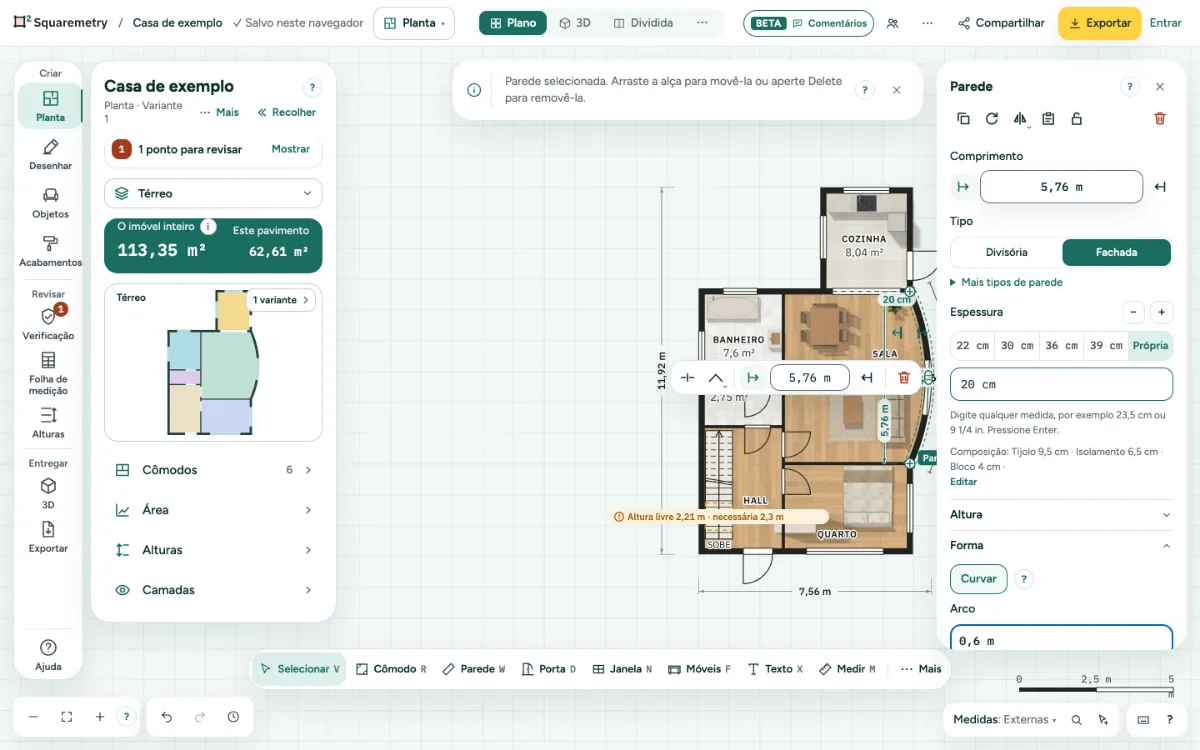Click the undo arrow icon

[167, 717]
